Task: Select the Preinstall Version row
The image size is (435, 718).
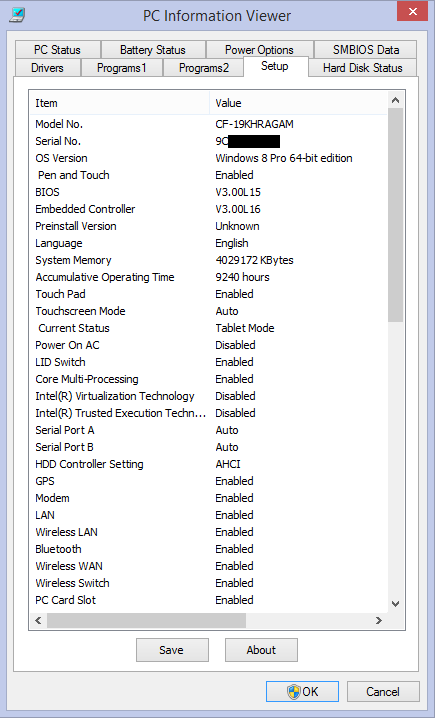Action: point(208,226)
